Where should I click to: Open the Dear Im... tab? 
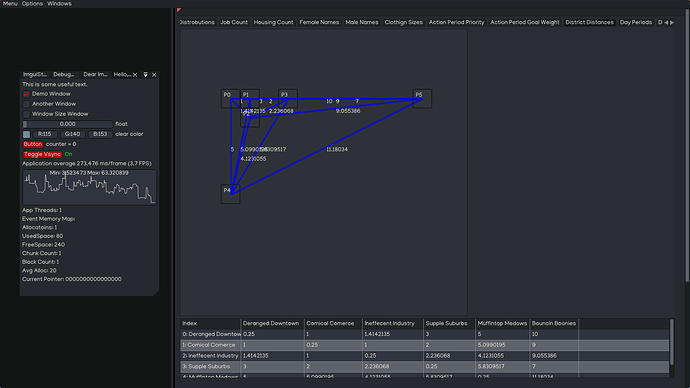coord(95,75)
